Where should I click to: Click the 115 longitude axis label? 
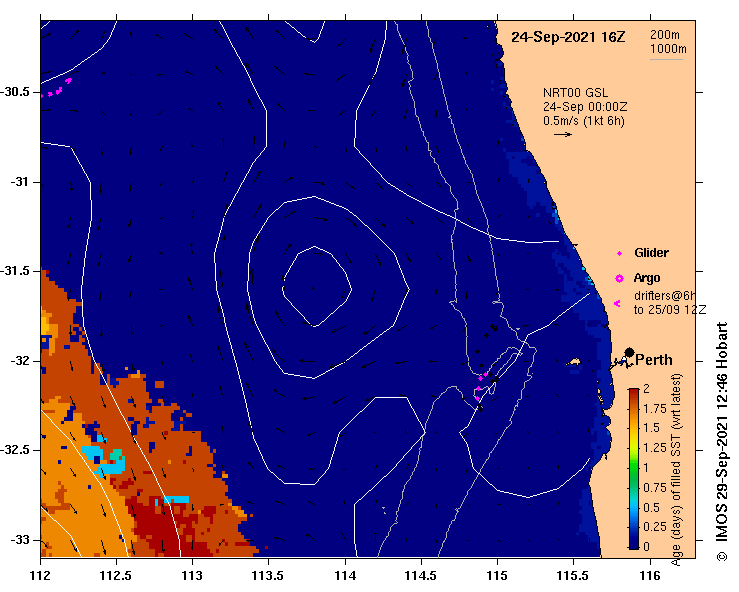pos(497,576)
